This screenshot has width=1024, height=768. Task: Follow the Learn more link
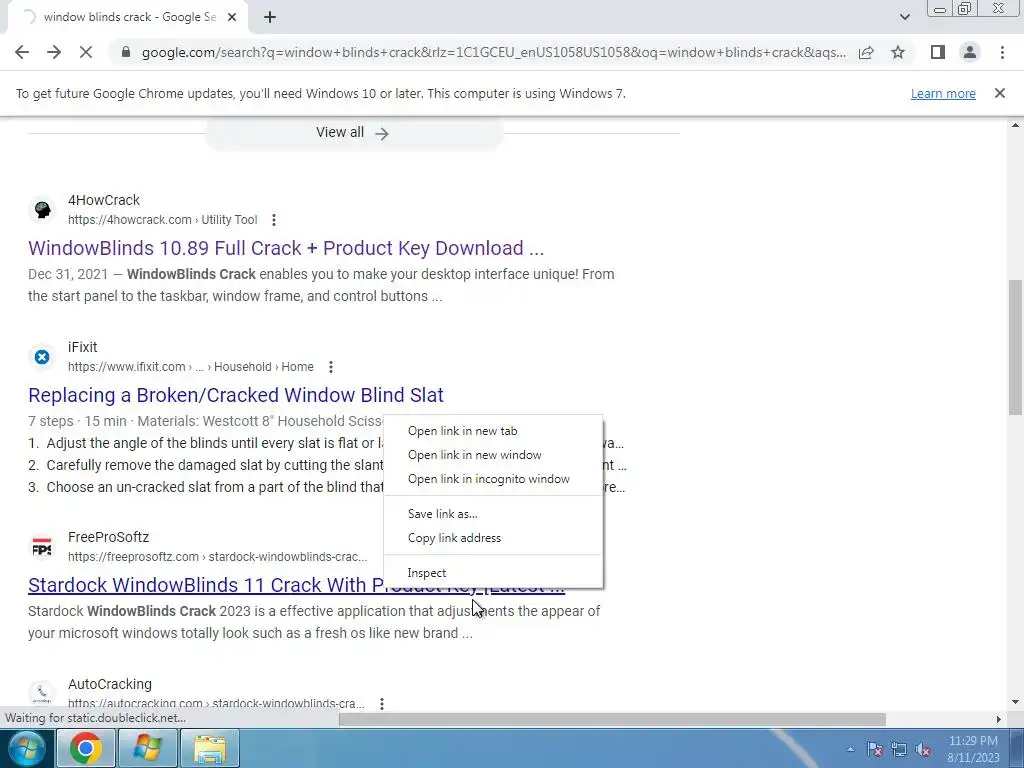[x=943, y=93]
